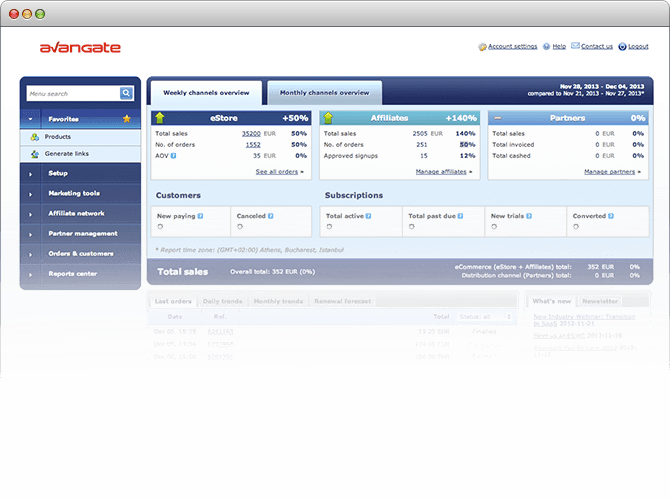Click the report time zone note
670x500 pixels.
click(x=250, y=250)
